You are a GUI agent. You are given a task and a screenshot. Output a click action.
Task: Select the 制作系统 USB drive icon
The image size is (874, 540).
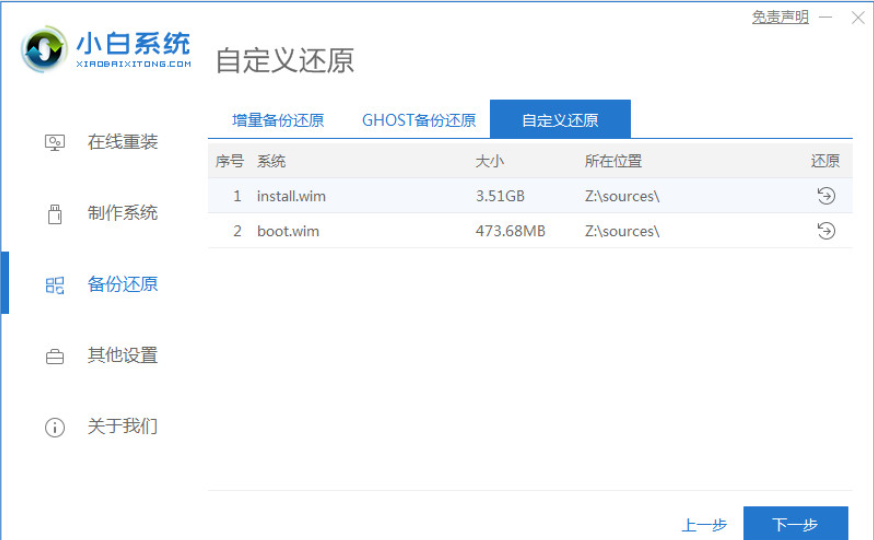[x=55, y=214]
